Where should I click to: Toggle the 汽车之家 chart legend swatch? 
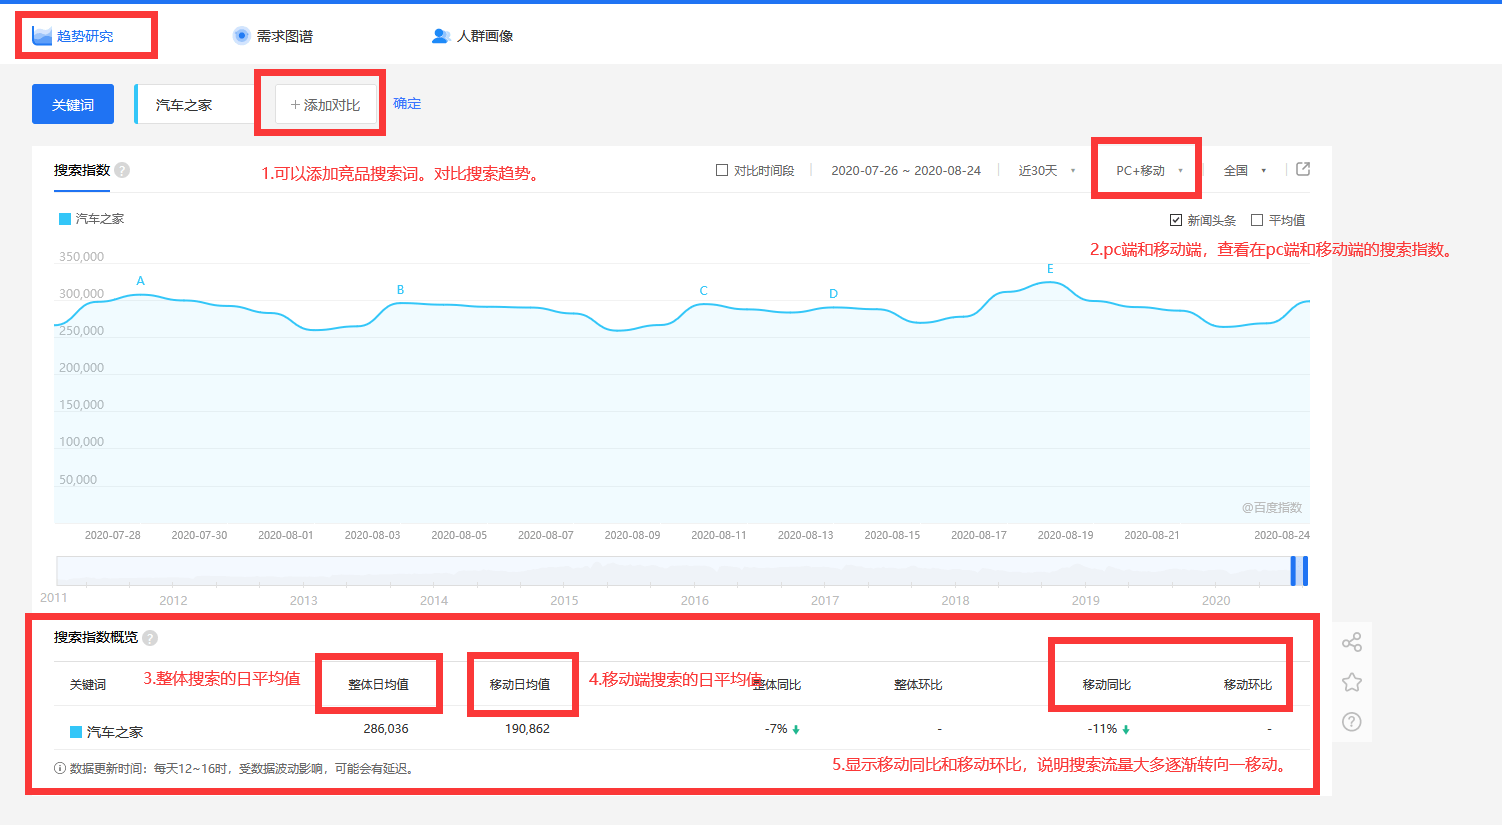65,219
